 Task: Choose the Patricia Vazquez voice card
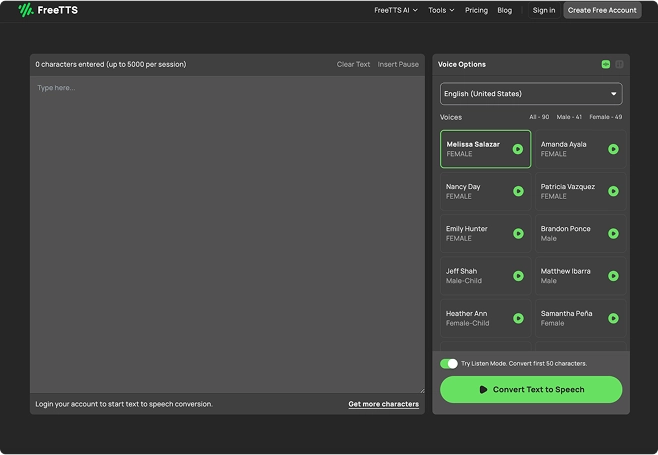click(x=580, y=191)
